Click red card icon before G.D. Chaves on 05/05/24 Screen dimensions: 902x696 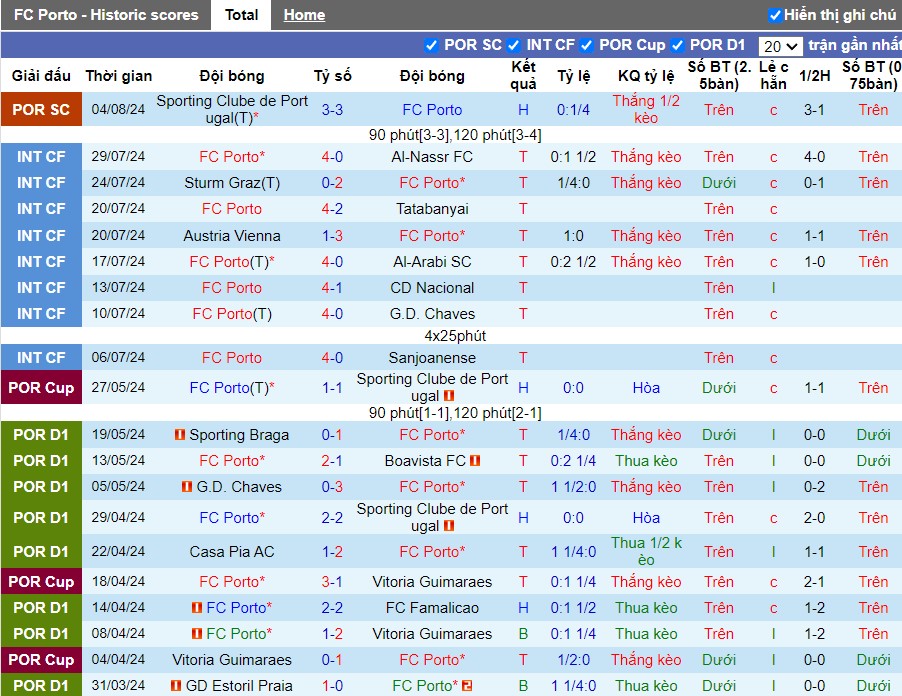[186, 487]
